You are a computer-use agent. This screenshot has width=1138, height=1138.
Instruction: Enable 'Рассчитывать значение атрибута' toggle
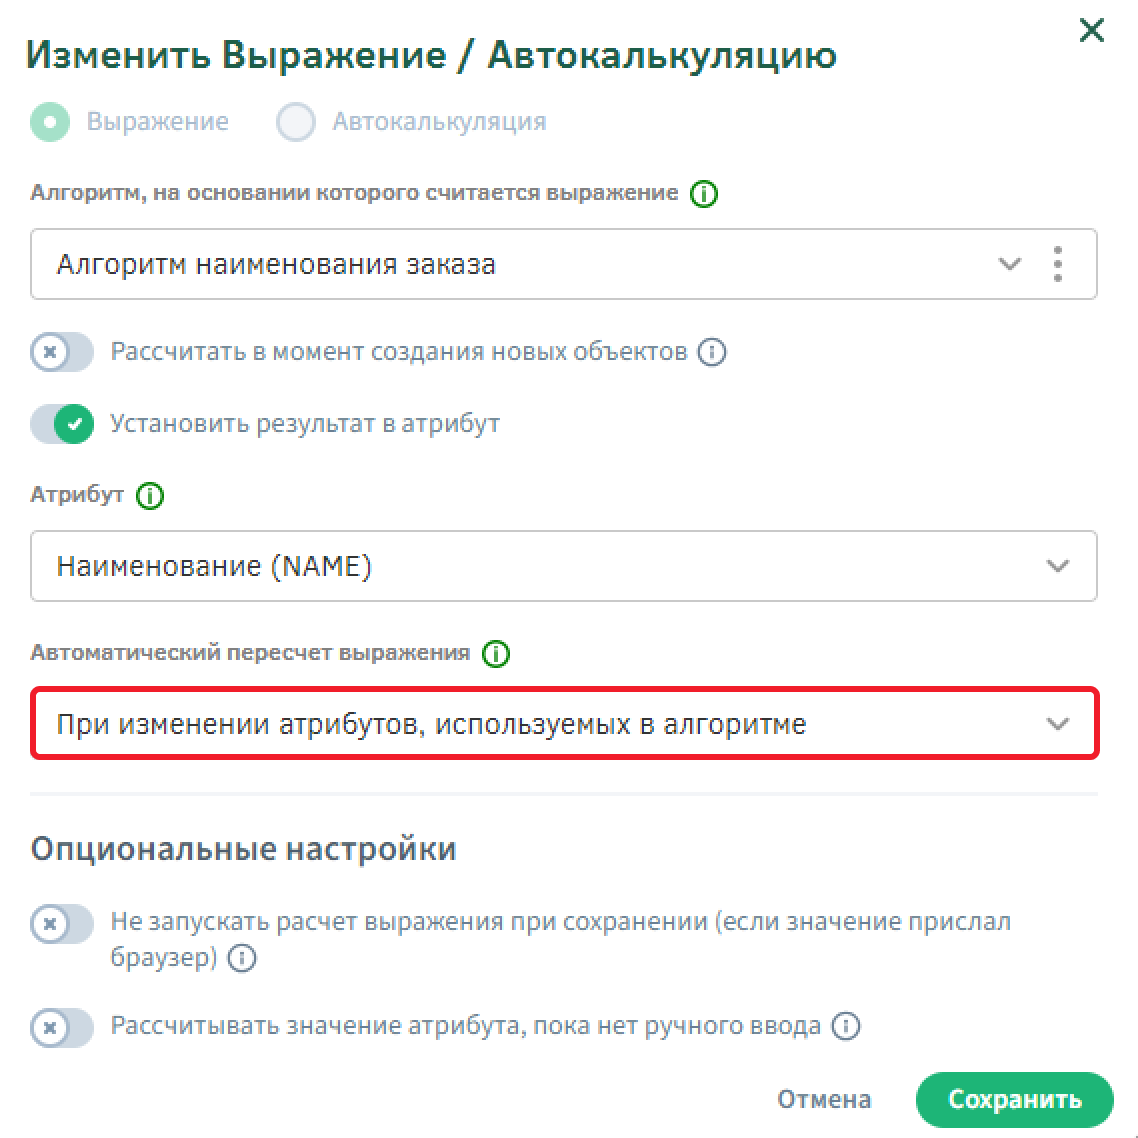point(62,1027)
